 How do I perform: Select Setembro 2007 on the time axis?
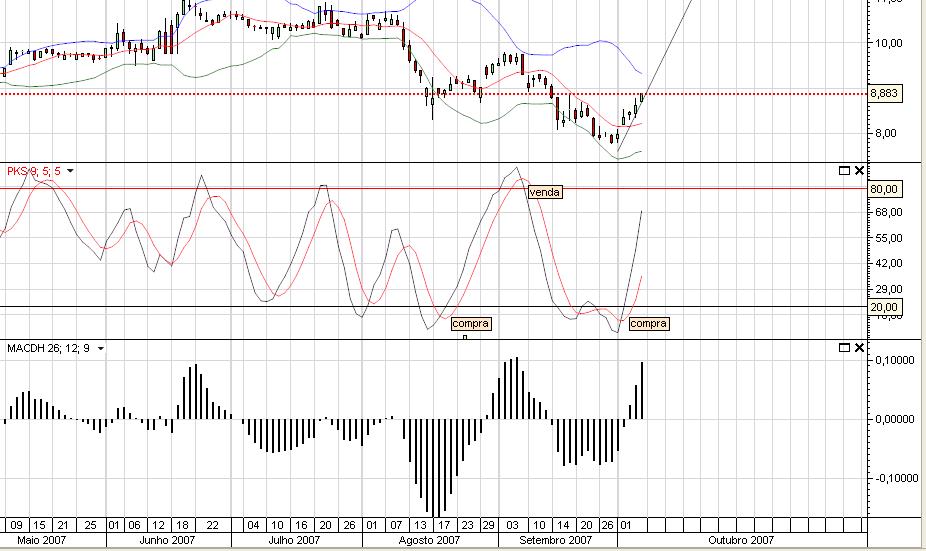[556, 540]
